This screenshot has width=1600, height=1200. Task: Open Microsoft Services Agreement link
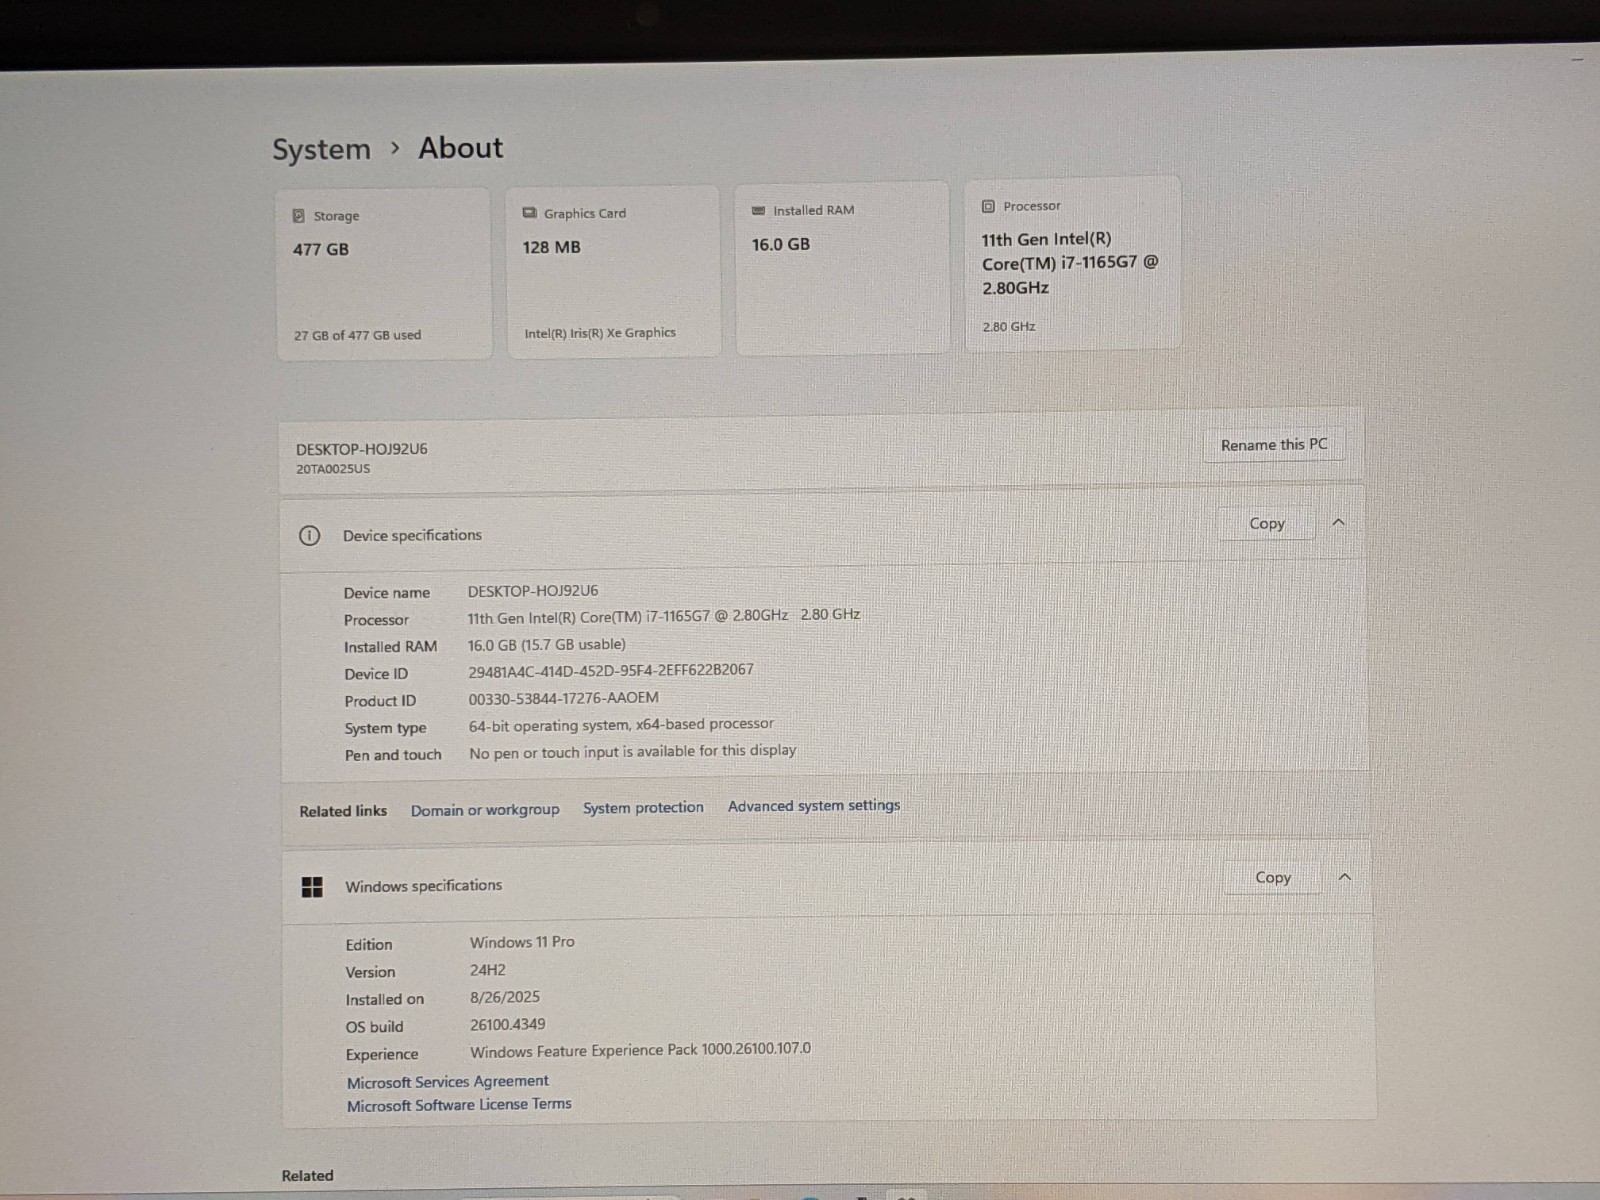click(447, 1082)
